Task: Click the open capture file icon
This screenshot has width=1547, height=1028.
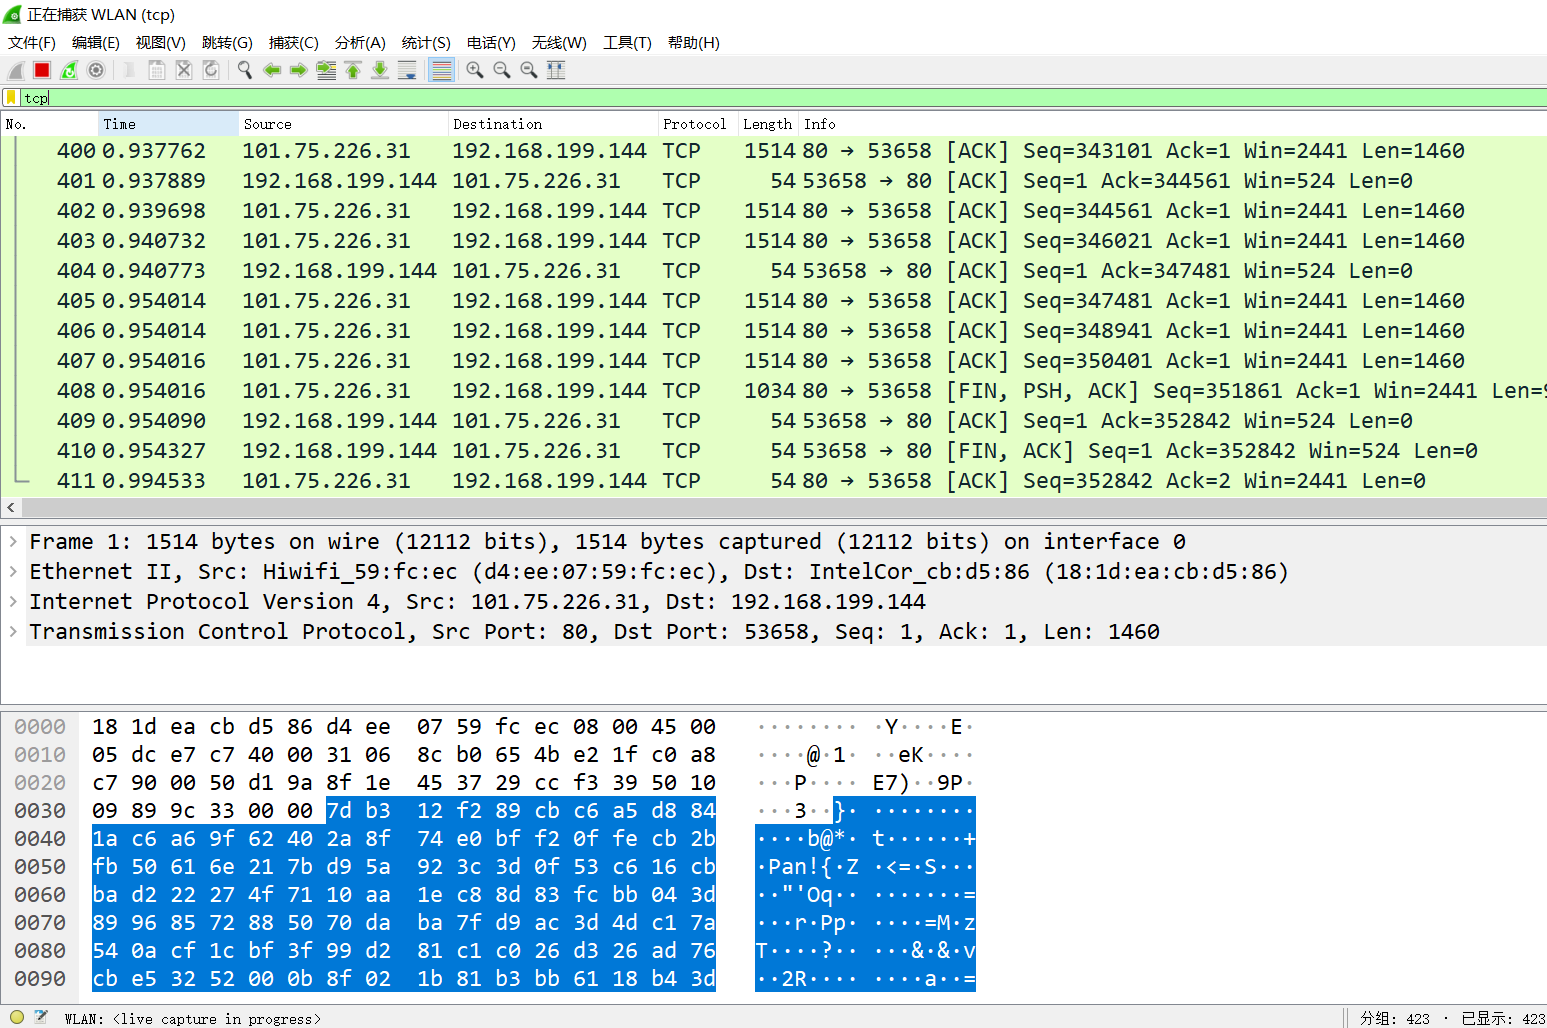Action: tap(130, 70)
